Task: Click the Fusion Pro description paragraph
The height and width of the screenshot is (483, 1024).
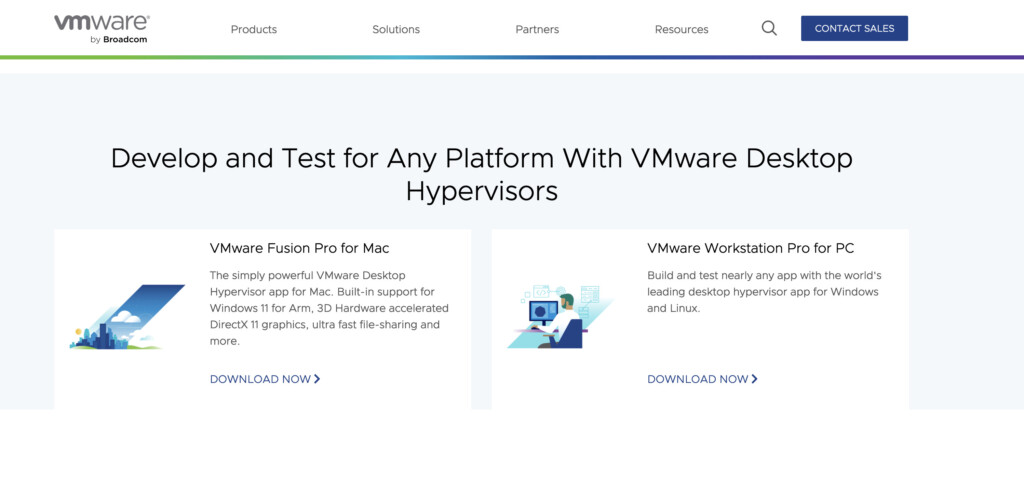Action: 329,308
